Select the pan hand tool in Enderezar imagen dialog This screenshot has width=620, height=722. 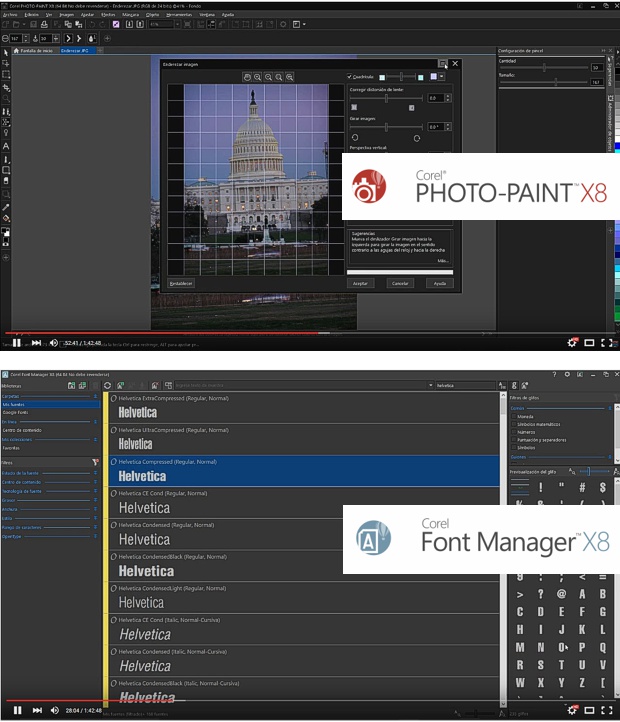(247, 77)
